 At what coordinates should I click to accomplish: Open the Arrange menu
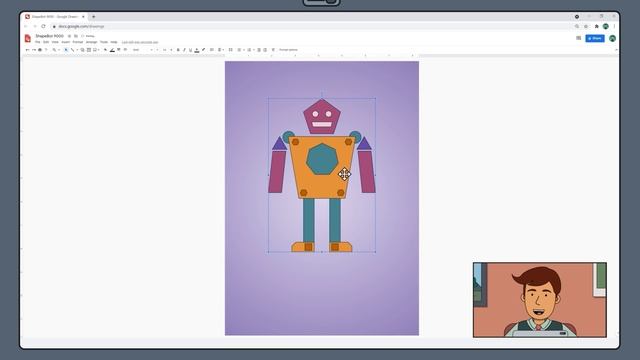[x=91, y=42]
